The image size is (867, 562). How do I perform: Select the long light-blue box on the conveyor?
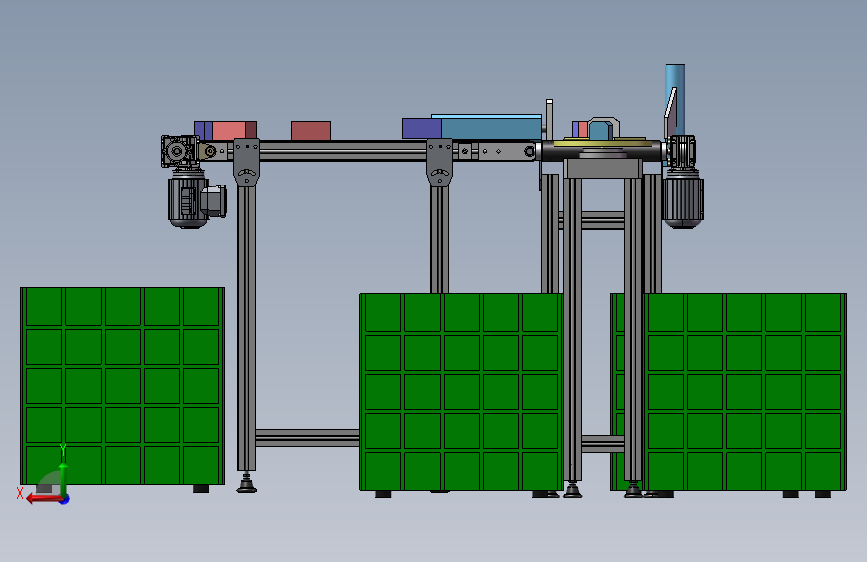(x=486, y=127)
